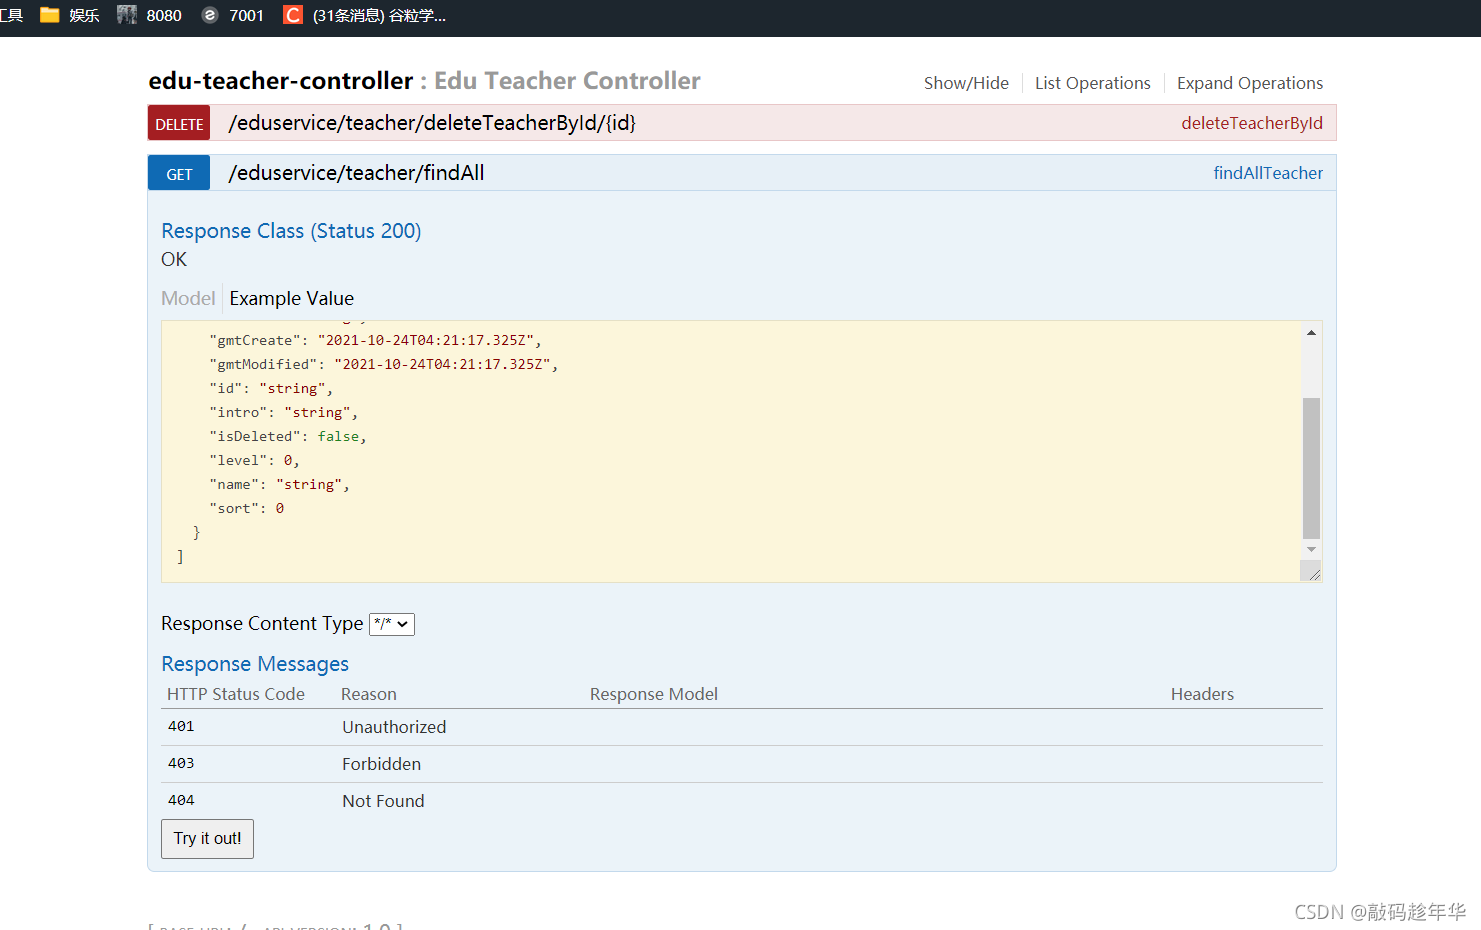The height and width of the screenshot is (930, 1481).
Task: Click the "intro": "string" line
Action: 283,412
